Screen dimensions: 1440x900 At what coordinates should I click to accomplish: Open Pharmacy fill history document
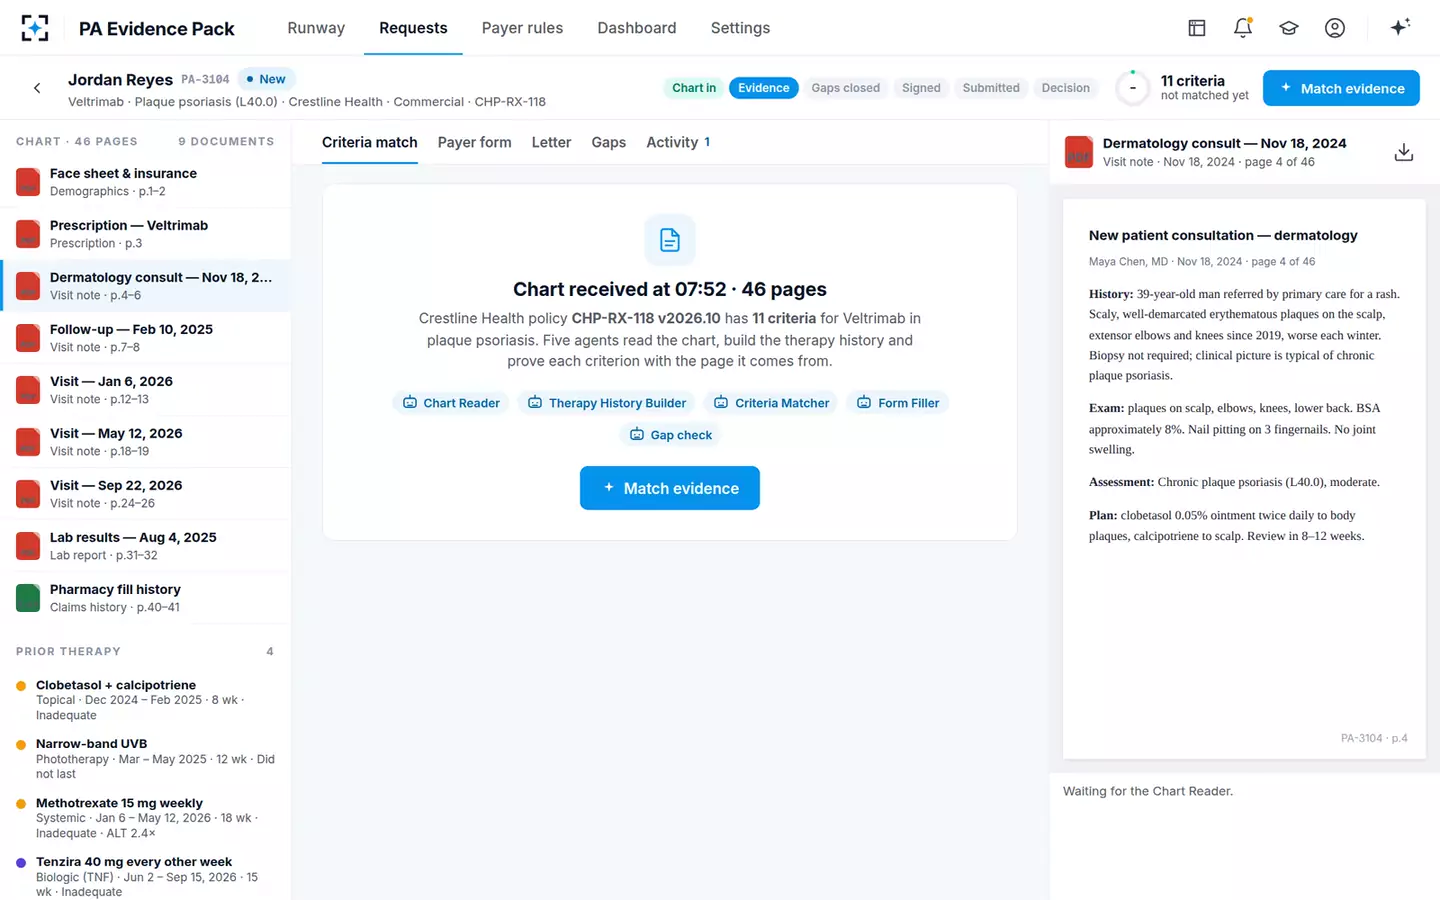pyautogui.click(x=145, y=598)
